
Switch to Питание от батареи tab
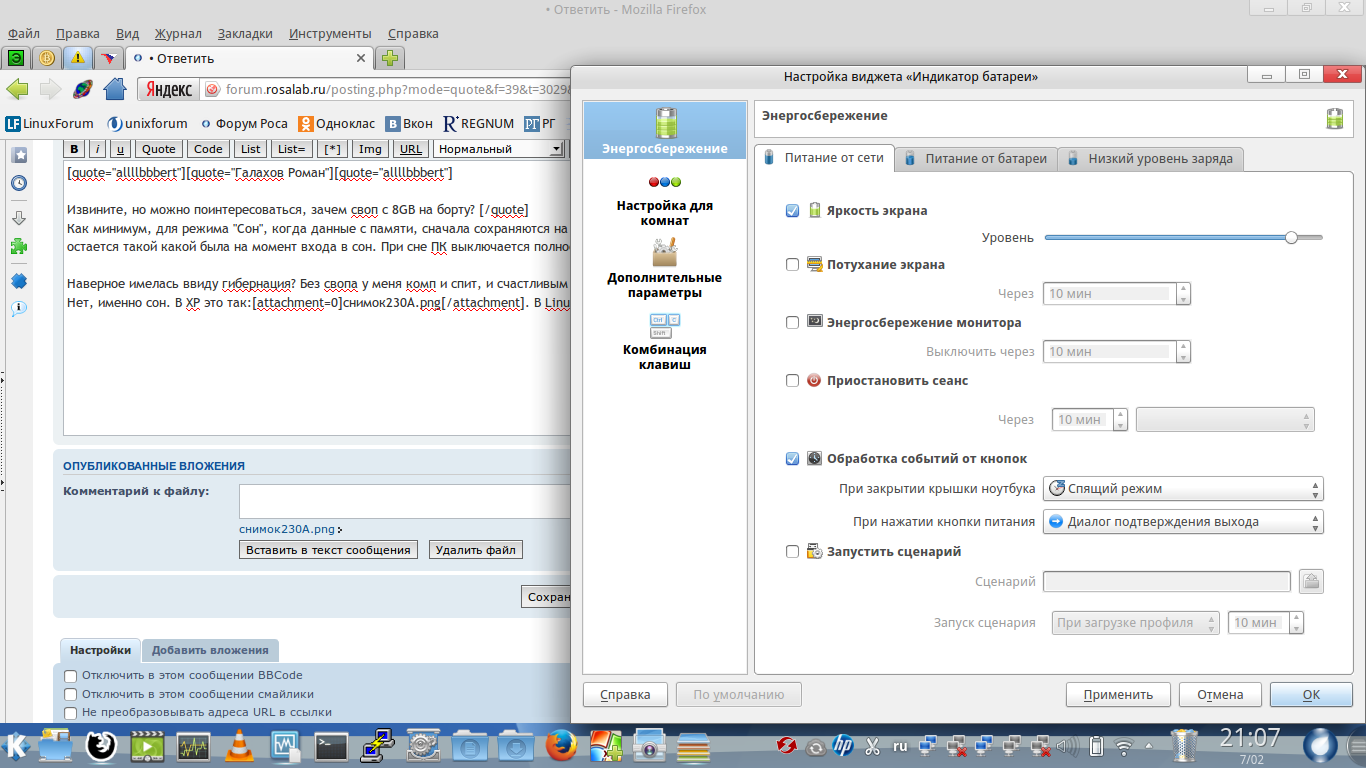(976, 158)
